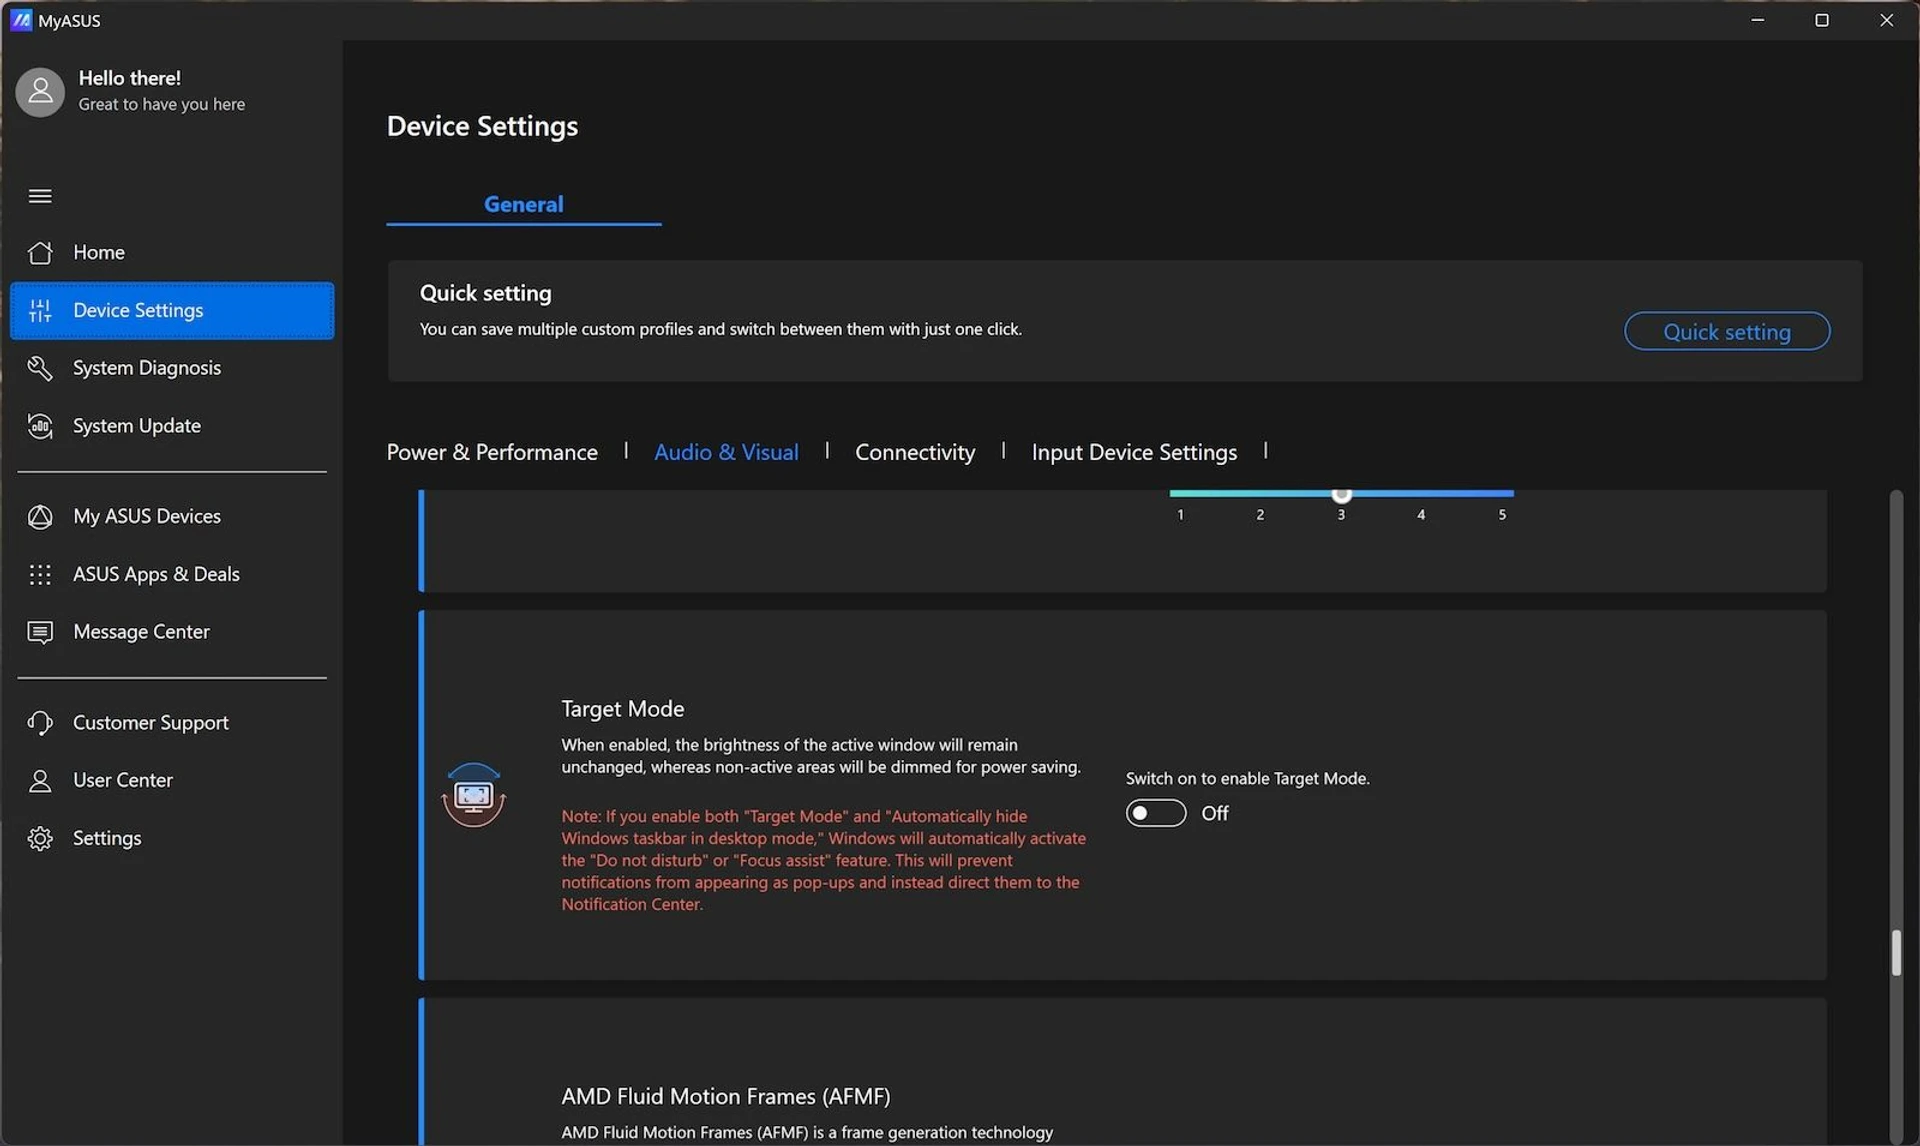The width and height of the screenshot is (1920, 1146).
Task: Click the System Update icon
Action: point(40,426)
